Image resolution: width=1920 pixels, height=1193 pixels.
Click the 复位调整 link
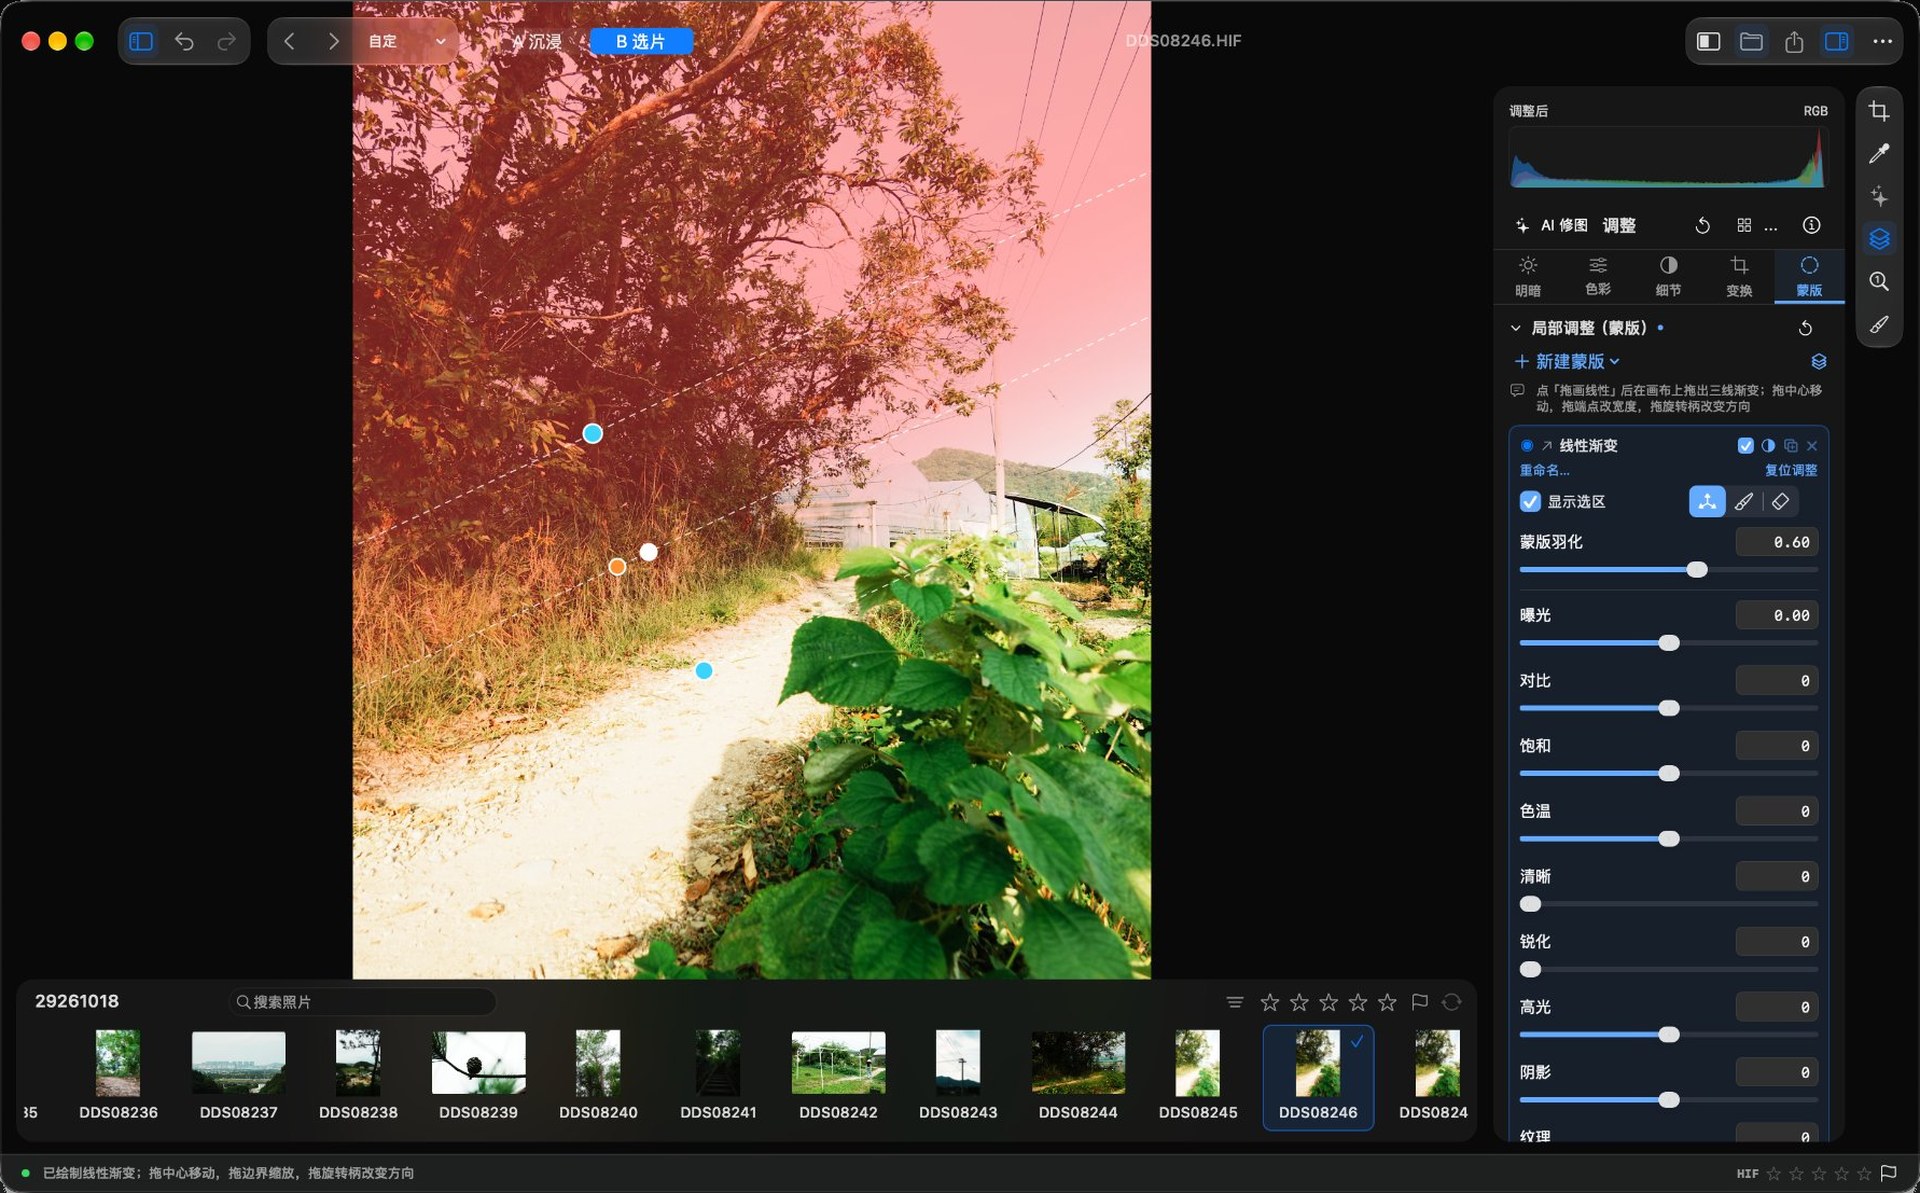[x=1791, y=470]
